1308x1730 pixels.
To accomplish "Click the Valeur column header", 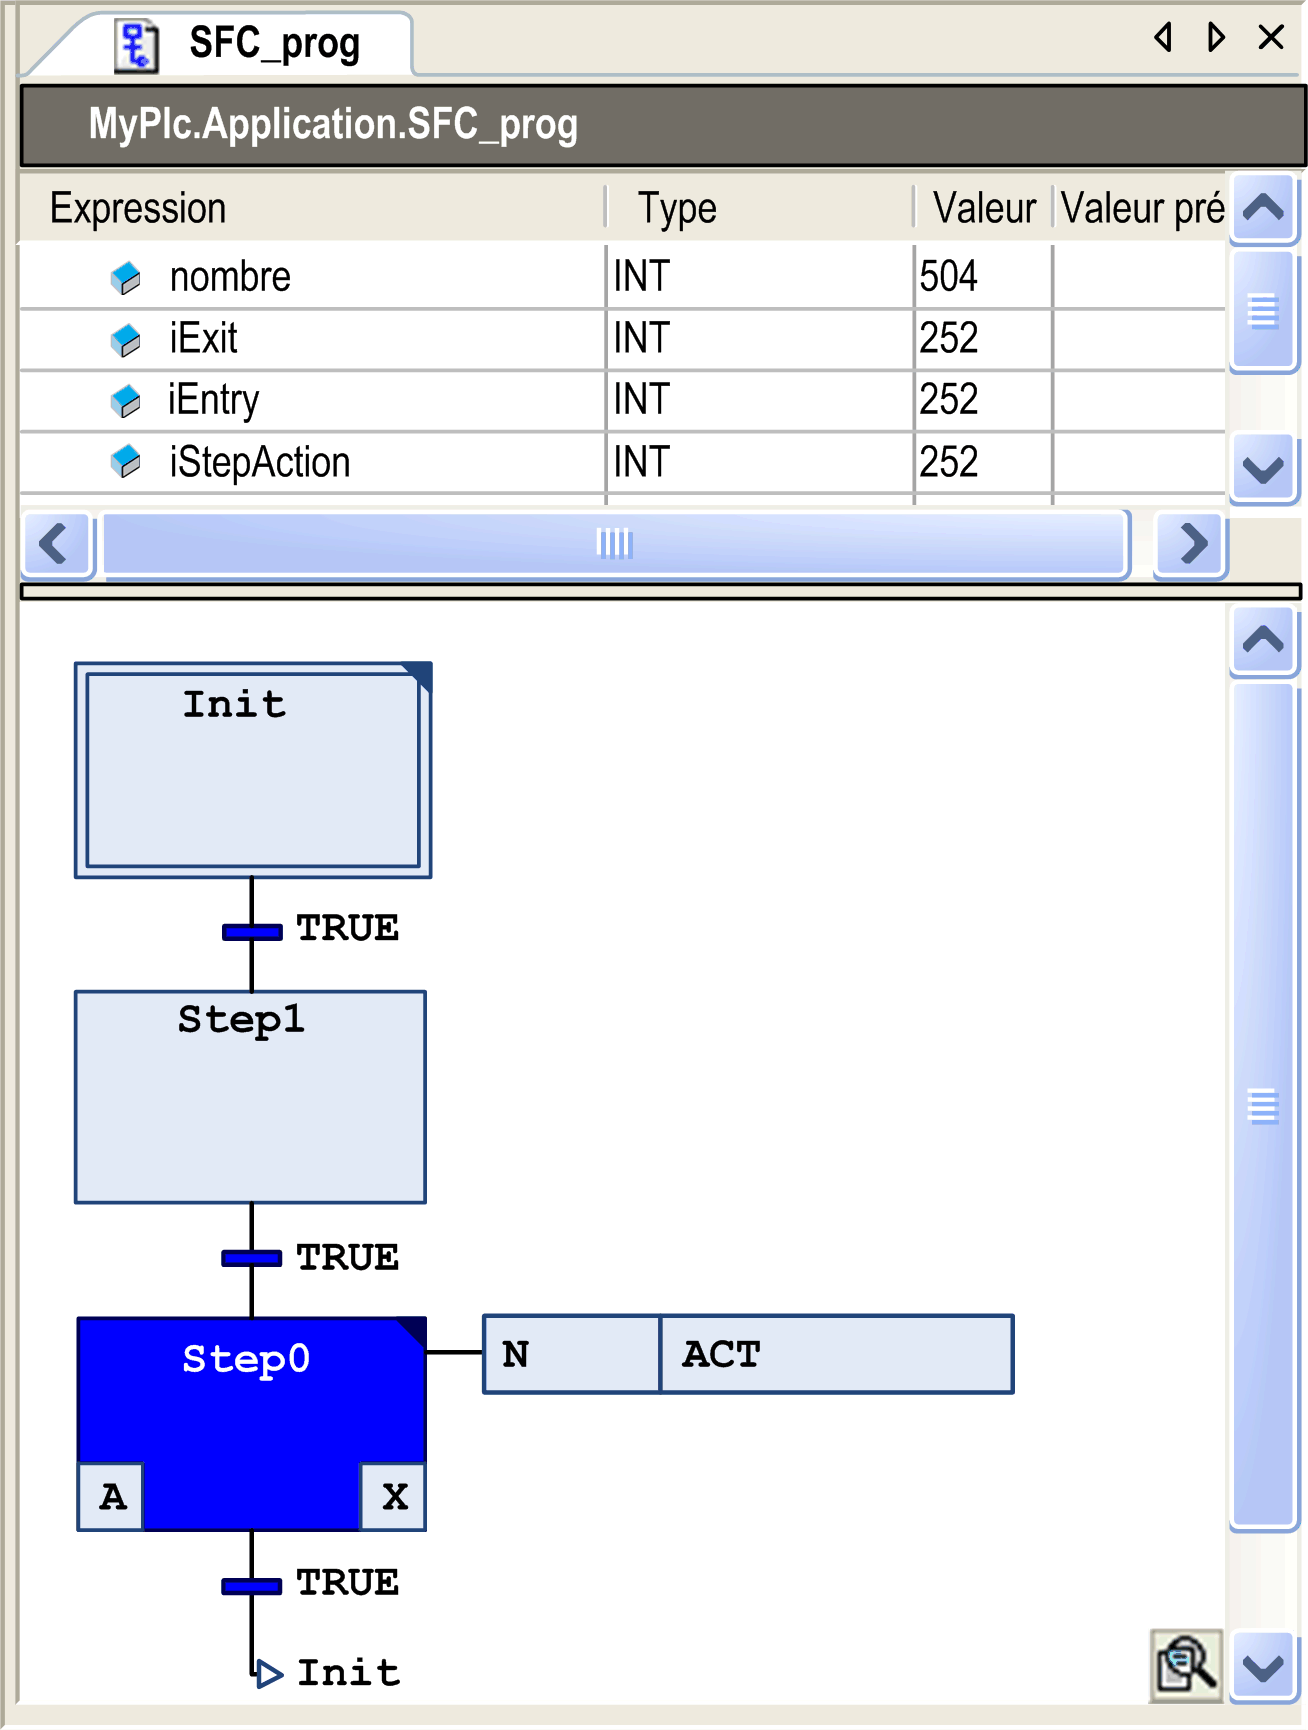I will click(983, 209).
